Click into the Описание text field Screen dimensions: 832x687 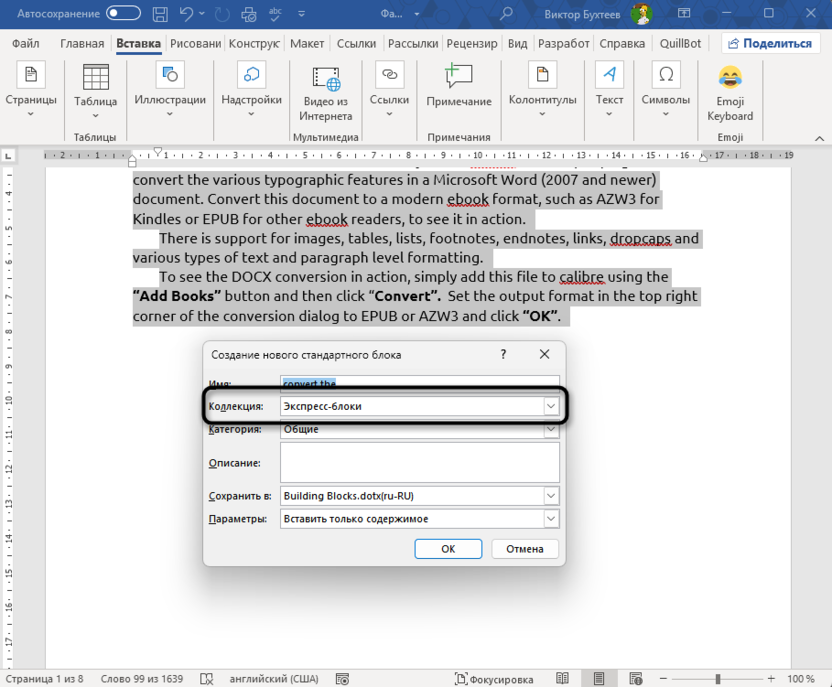point(419,463)
